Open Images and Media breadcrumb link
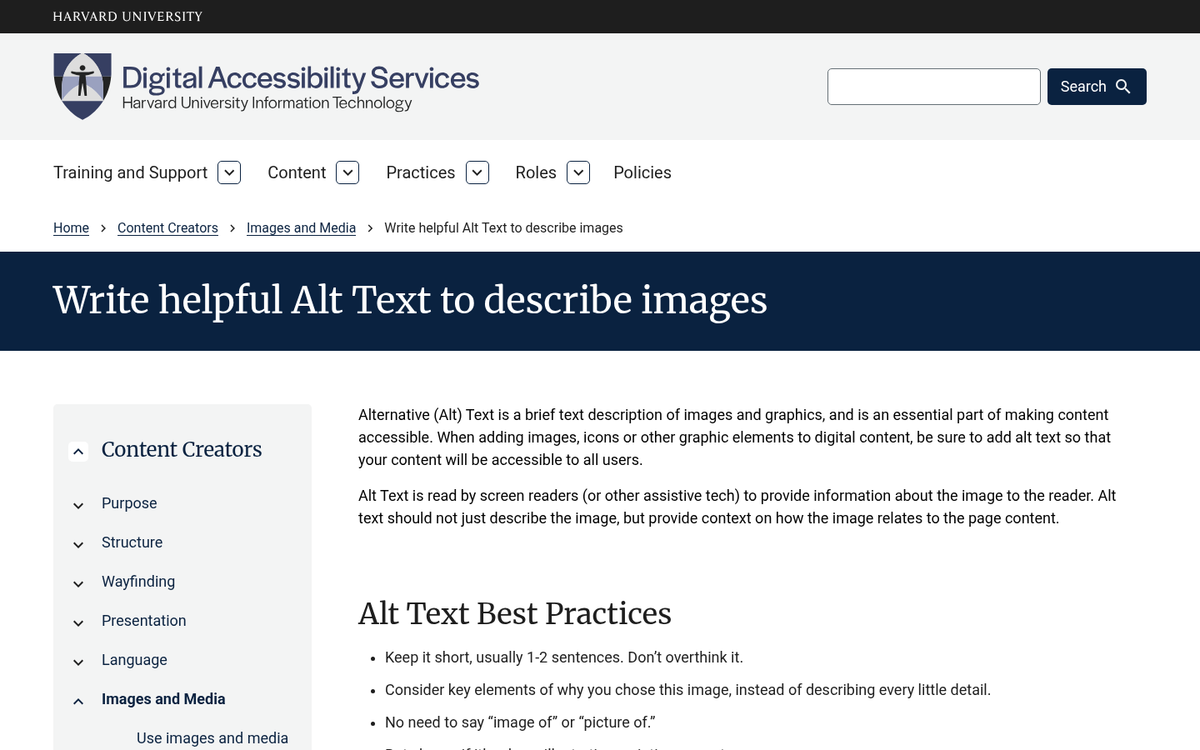The width and height of the screenshot is (1200, 750). 301,227
